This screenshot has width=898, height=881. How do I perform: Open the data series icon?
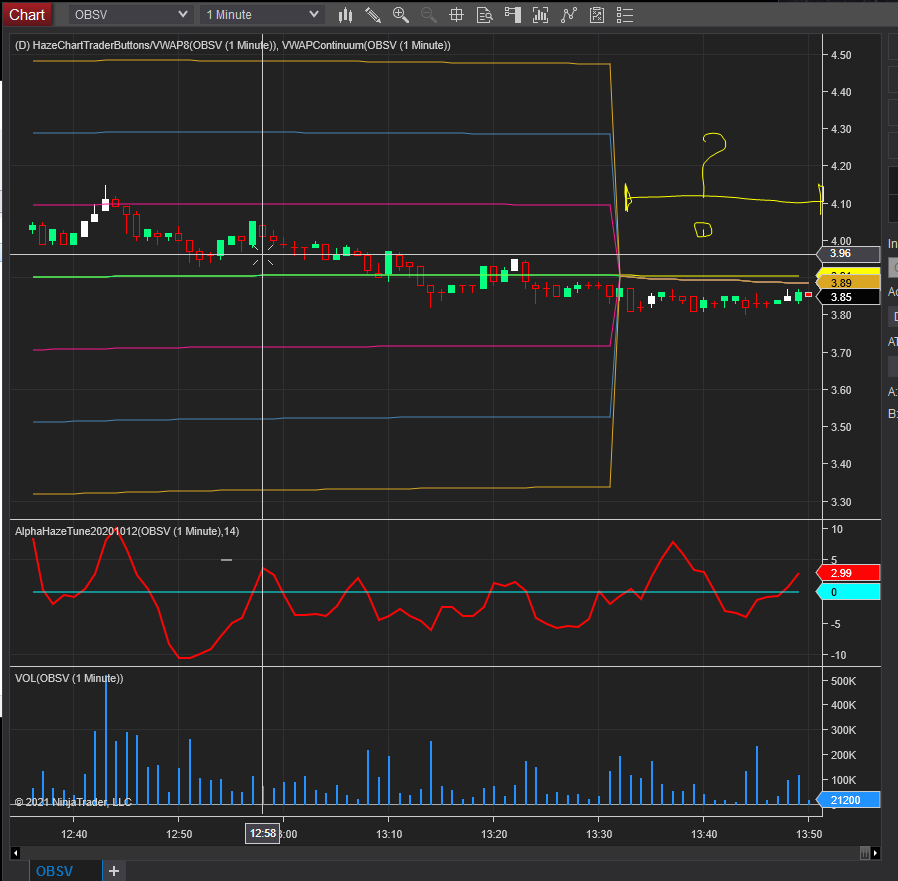540,15
